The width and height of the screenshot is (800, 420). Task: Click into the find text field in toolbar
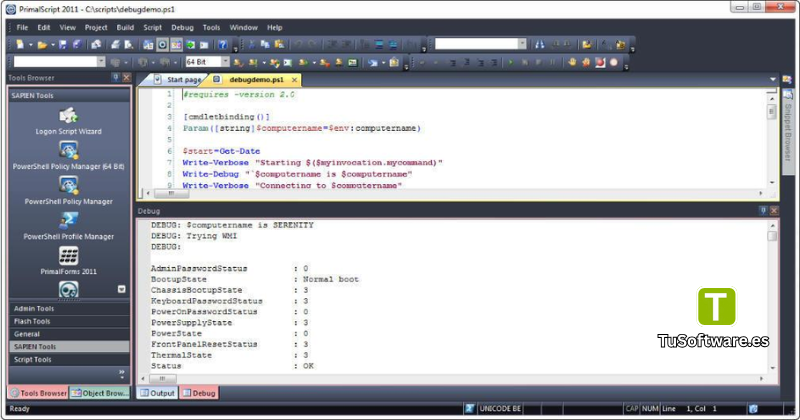point(476,44)
